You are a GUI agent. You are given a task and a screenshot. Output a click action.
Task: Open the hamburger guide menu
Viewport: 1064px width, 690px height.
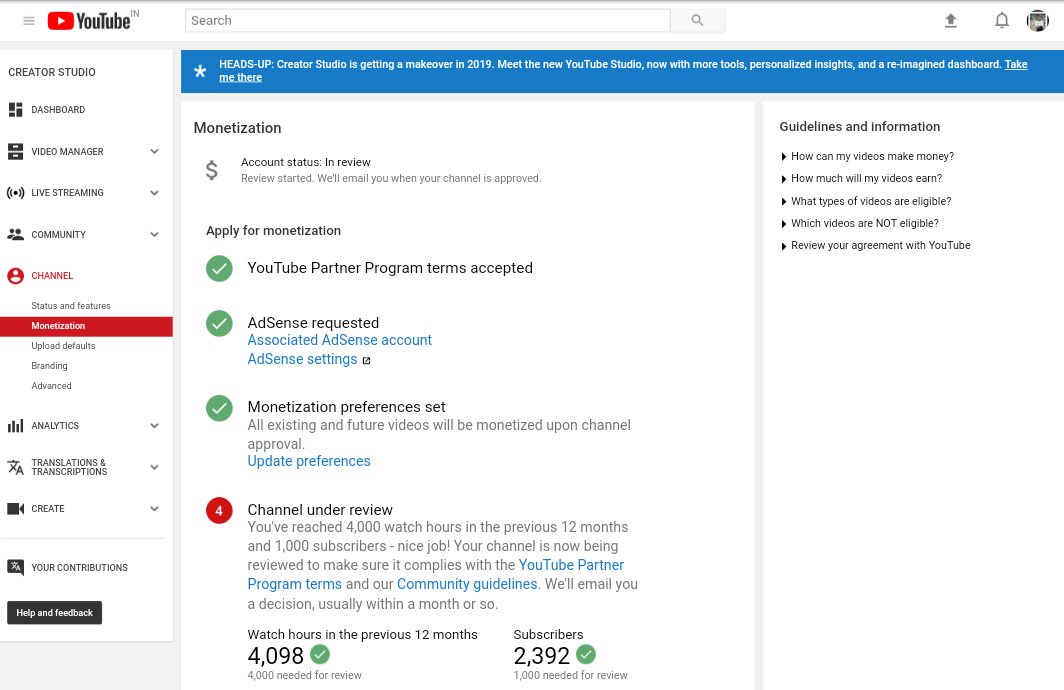28,21
